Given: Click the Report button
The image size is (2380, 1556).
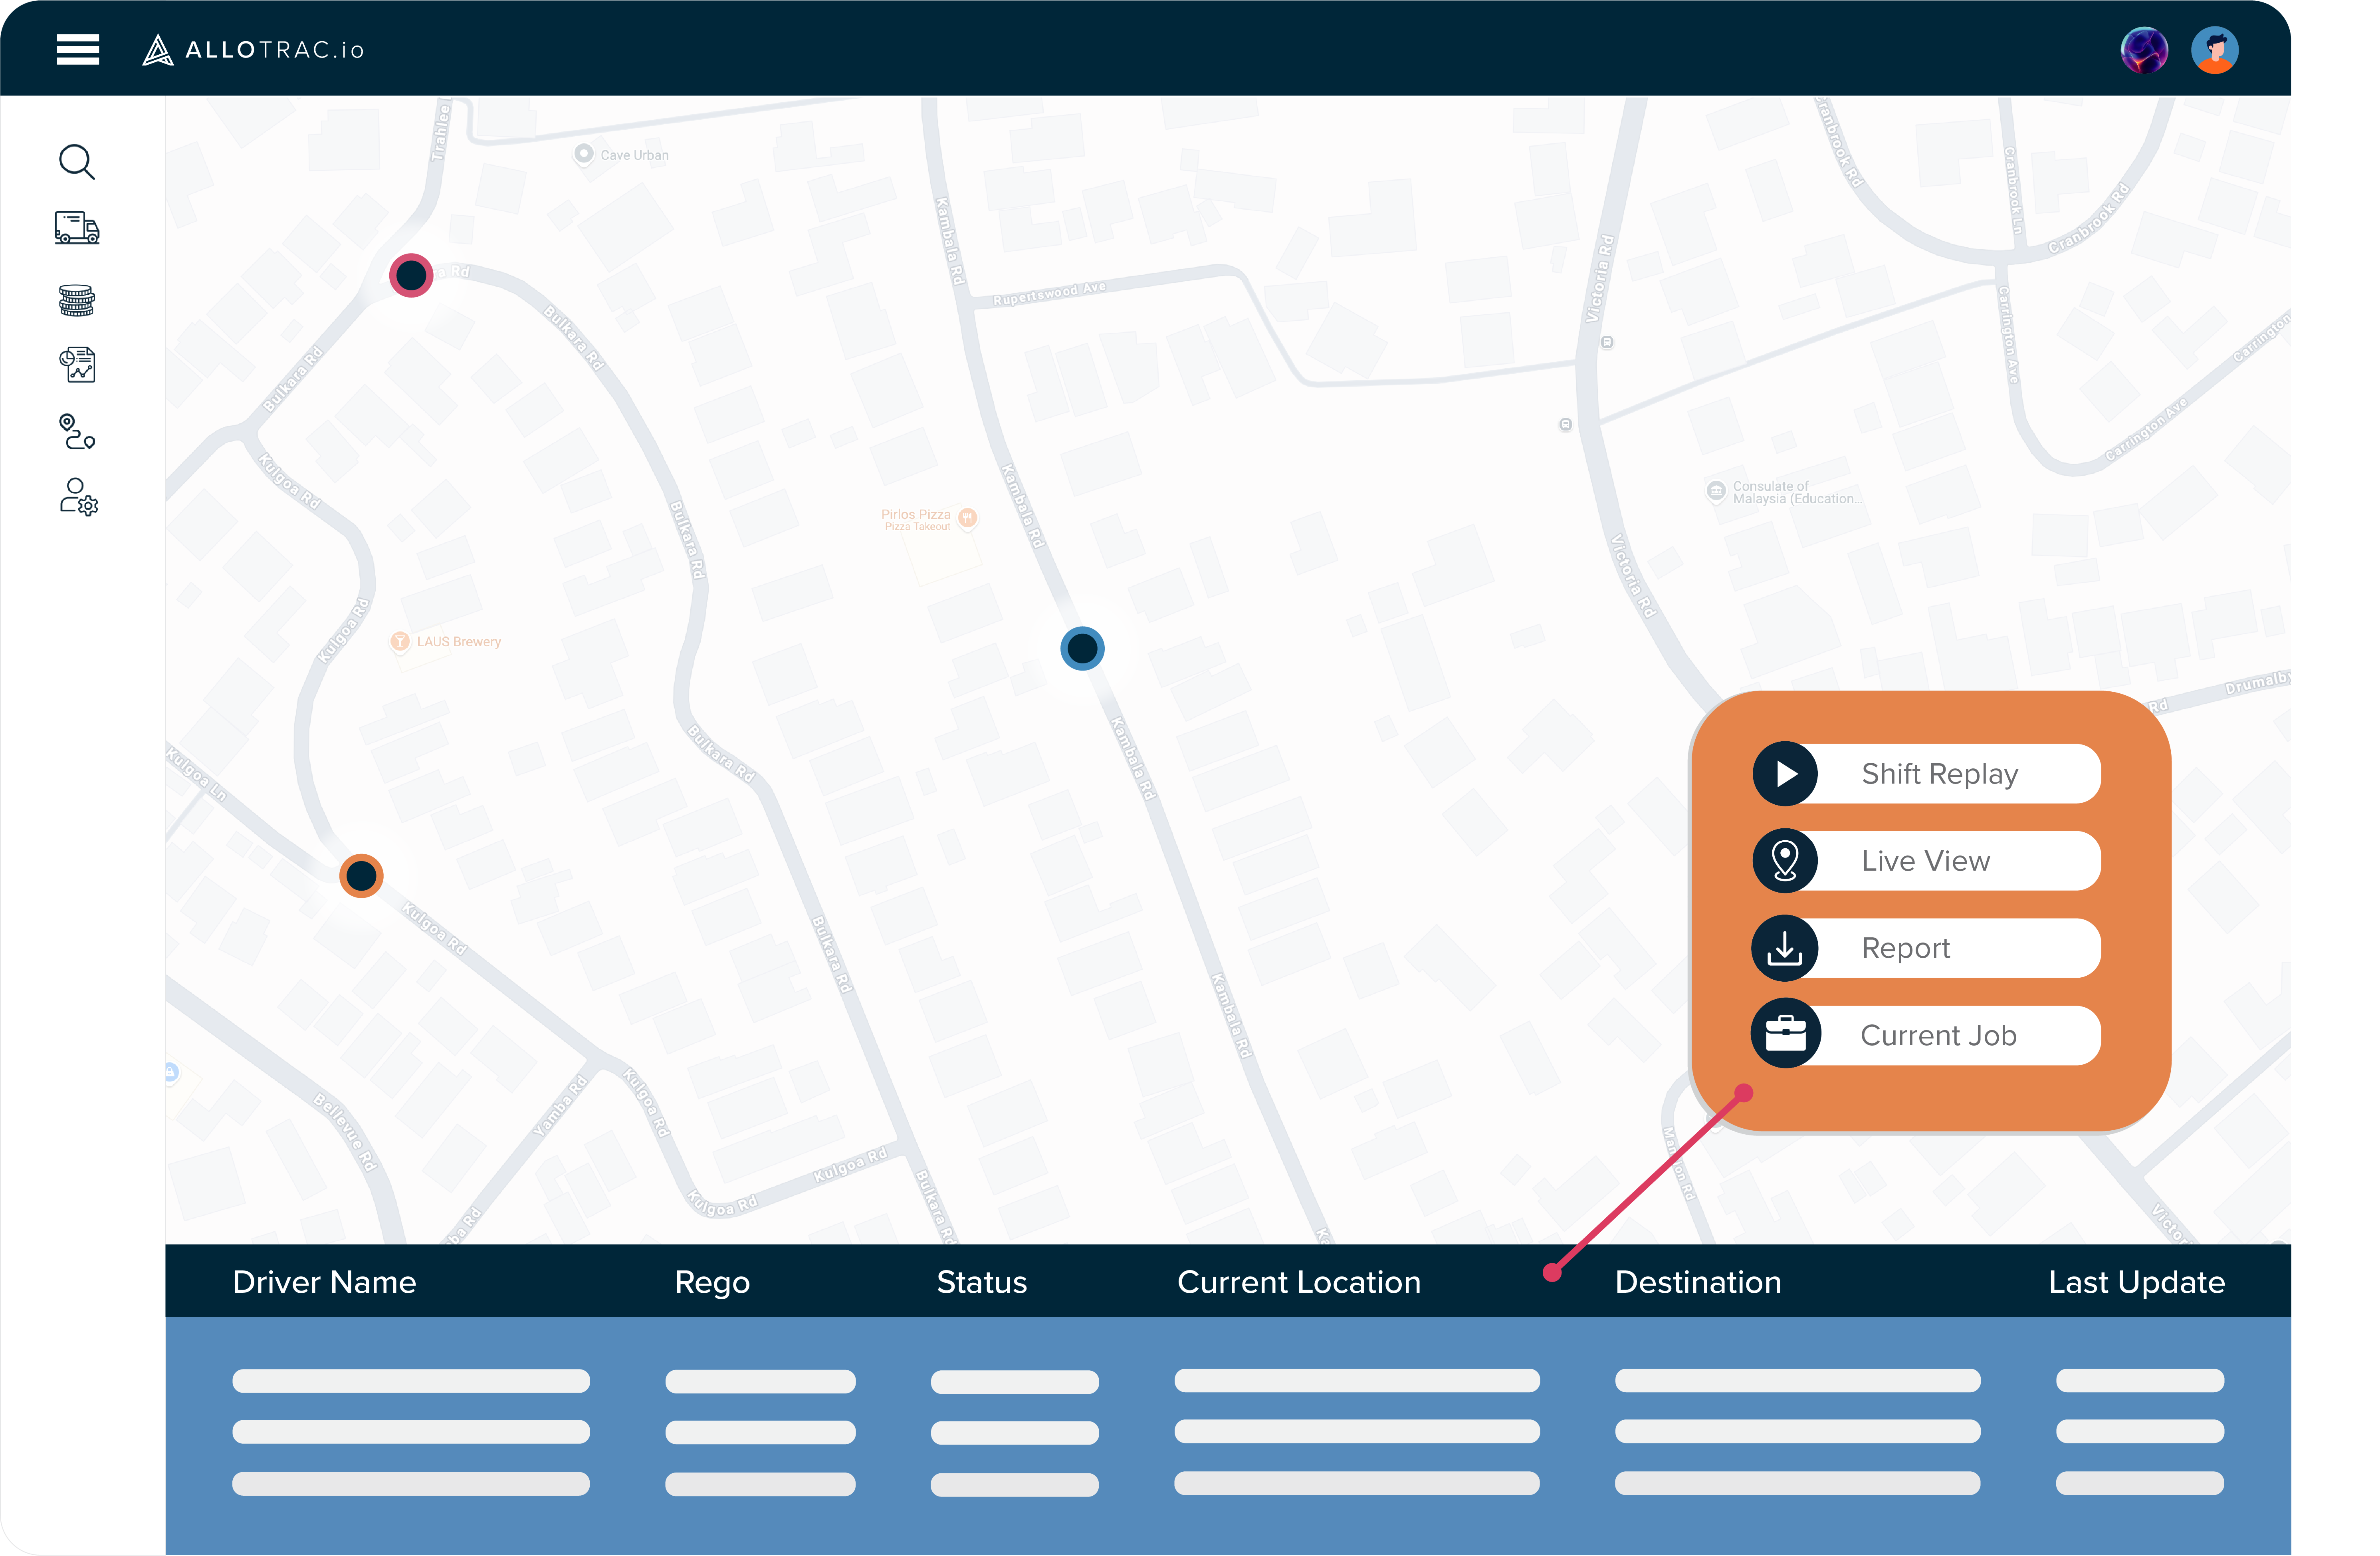Looking at the screenshot, I should tap(1927, 948).
